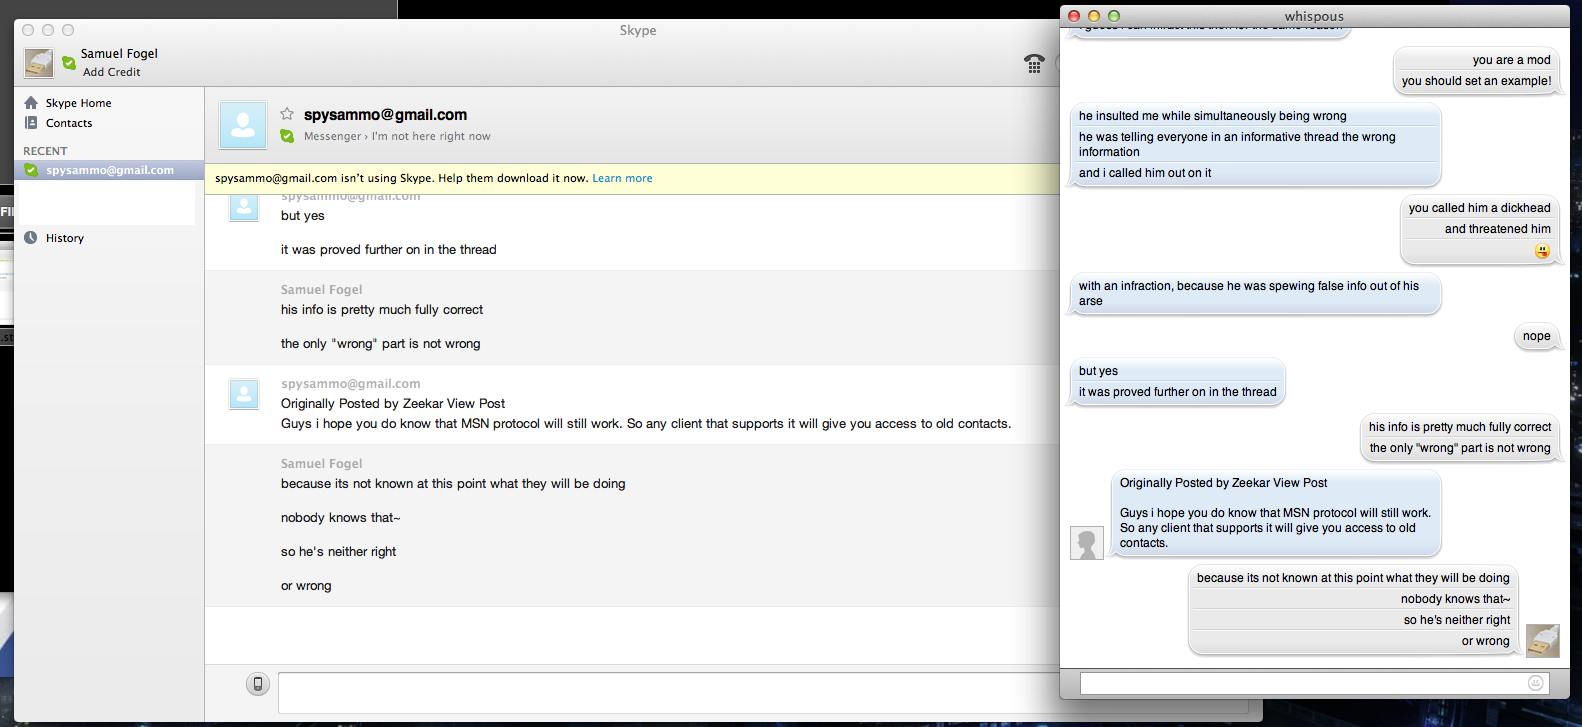Click the RECENT section header in Skype sidebar
The height and width of the screenshot is (727, 1582).
(45, 151)
